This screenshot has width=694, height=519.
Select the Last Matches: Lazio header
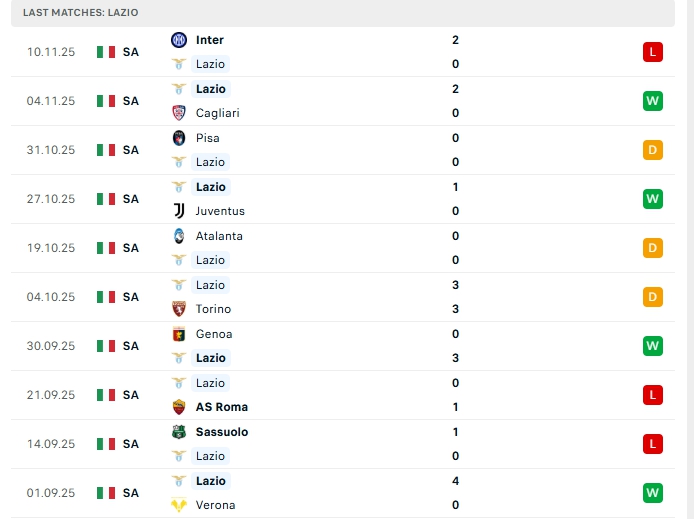click(x=81, y=13)
